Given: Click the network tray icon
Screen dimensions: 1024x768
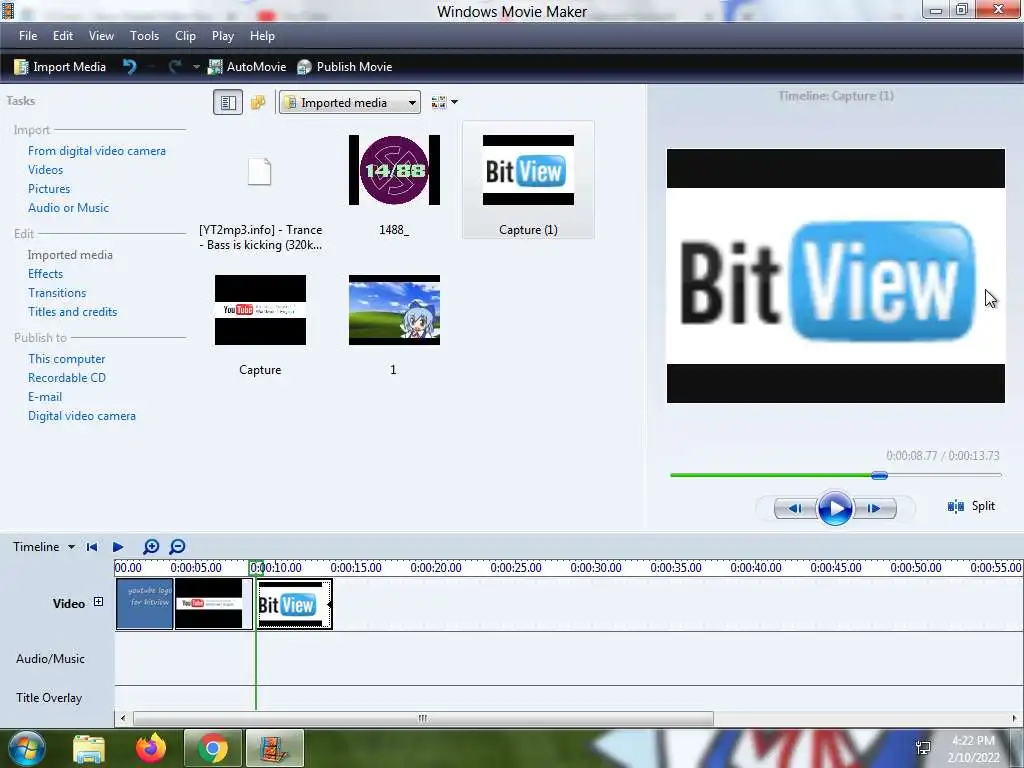Looking at the screenshot, I should (923, 748).
